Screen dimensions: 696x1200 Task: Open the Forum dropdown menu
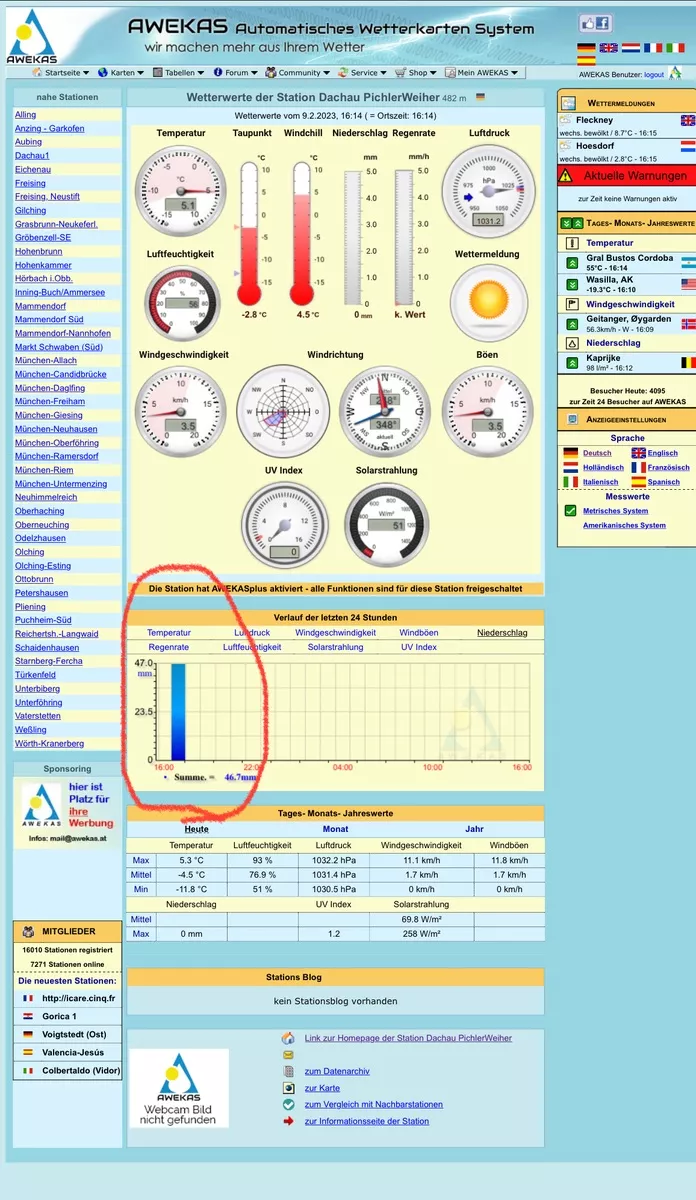pyautogui.click(x=235, y=73)
